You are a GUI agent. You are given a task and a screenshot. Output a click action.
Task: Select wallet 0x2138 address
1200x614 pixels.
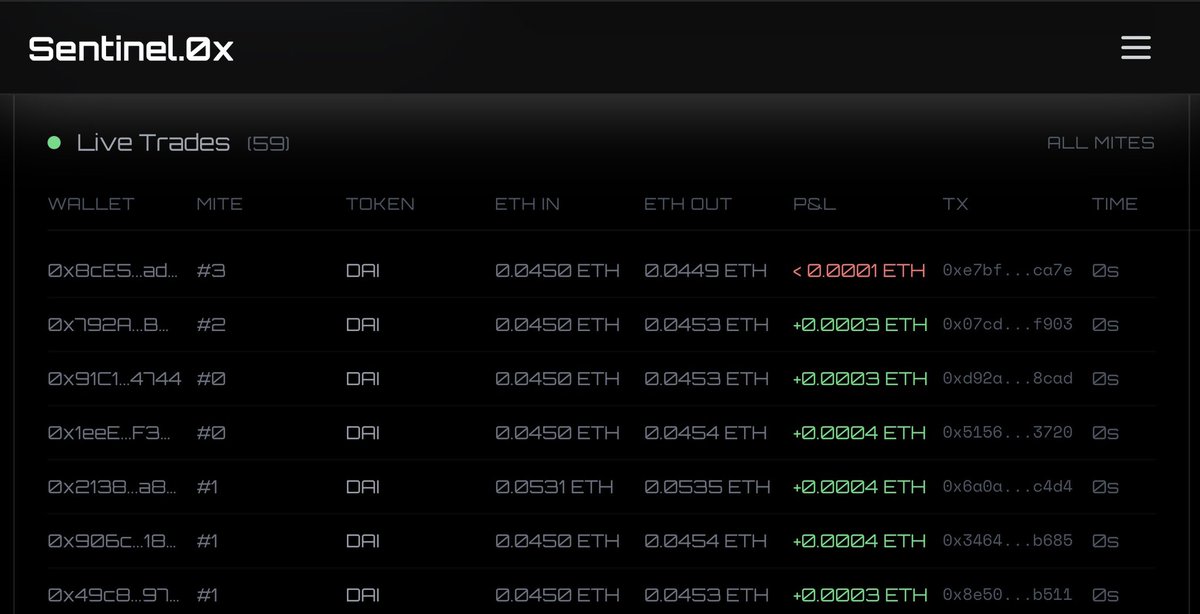pos(114,487)
